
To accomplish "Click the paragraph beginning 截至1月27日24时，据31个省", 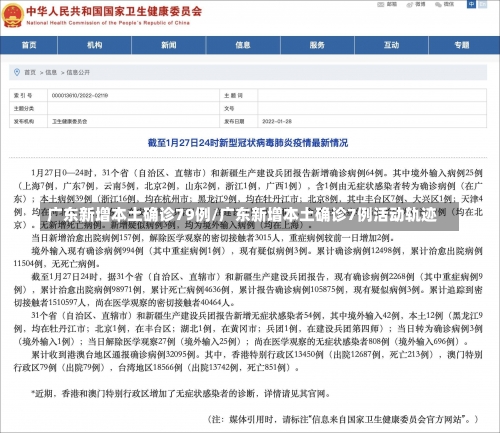I will pyautogui.click(x=248, y=290).
